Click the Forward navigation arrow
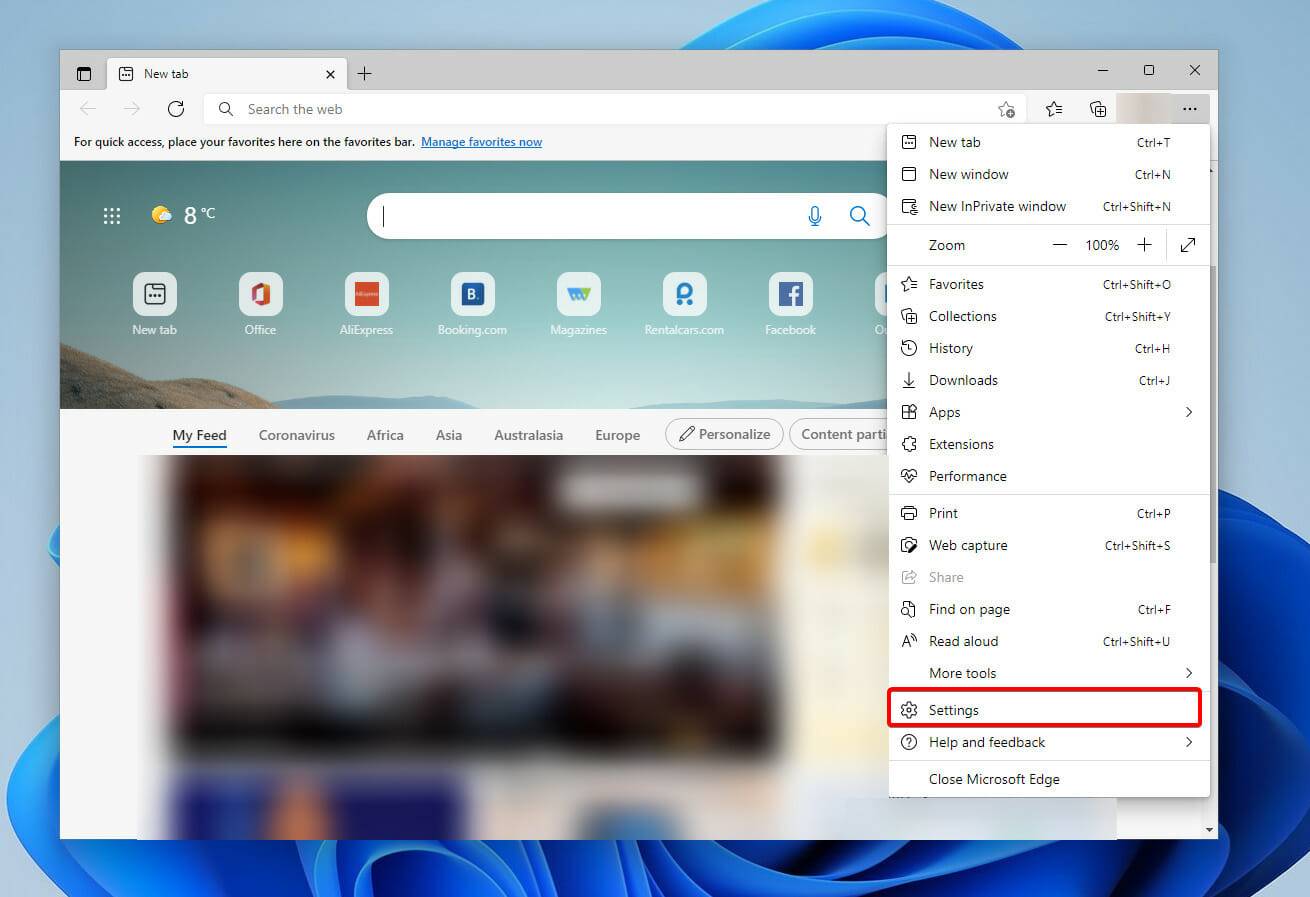Screen dimensions: 1310x897 pyautogui.click(x=132, y=109)
